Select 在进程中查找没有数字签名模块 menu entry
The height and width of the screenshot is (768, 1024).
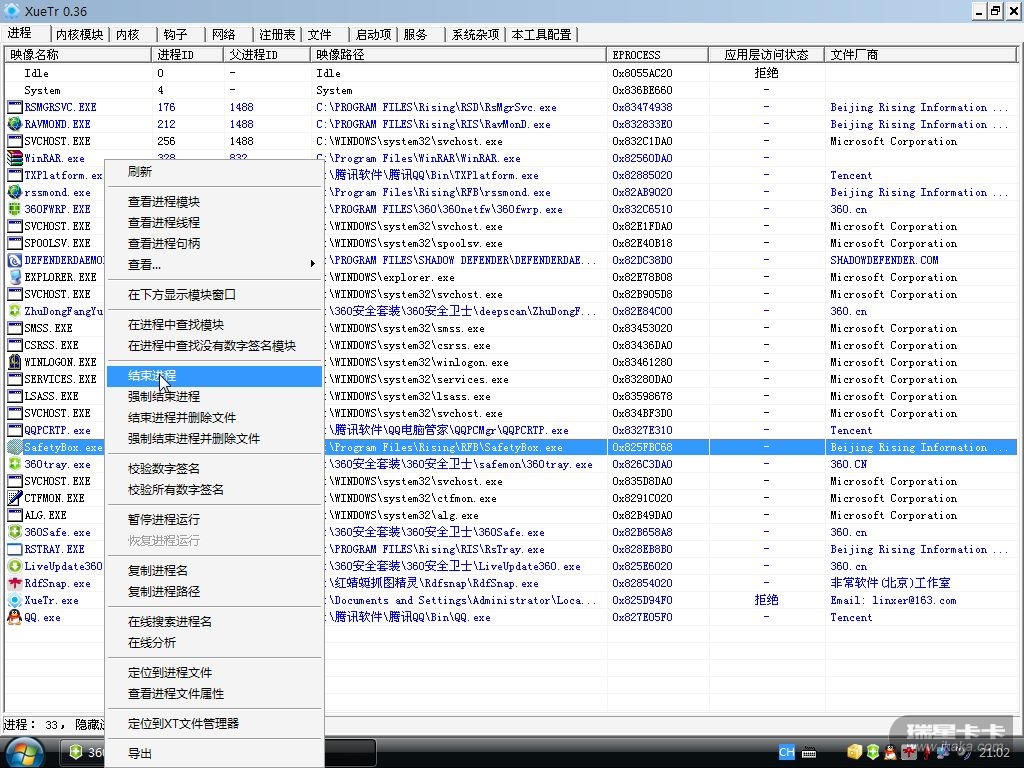pos(212,345)
